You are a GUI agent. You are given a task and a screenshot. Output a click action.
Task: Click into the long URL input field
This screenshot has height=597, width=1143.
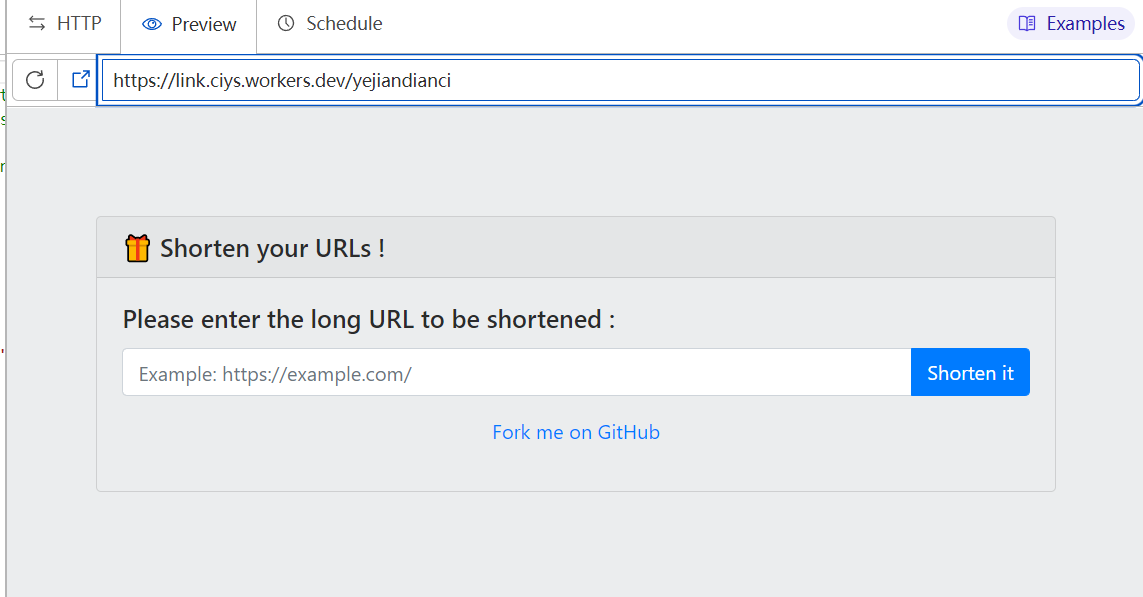tap(516, 373)
